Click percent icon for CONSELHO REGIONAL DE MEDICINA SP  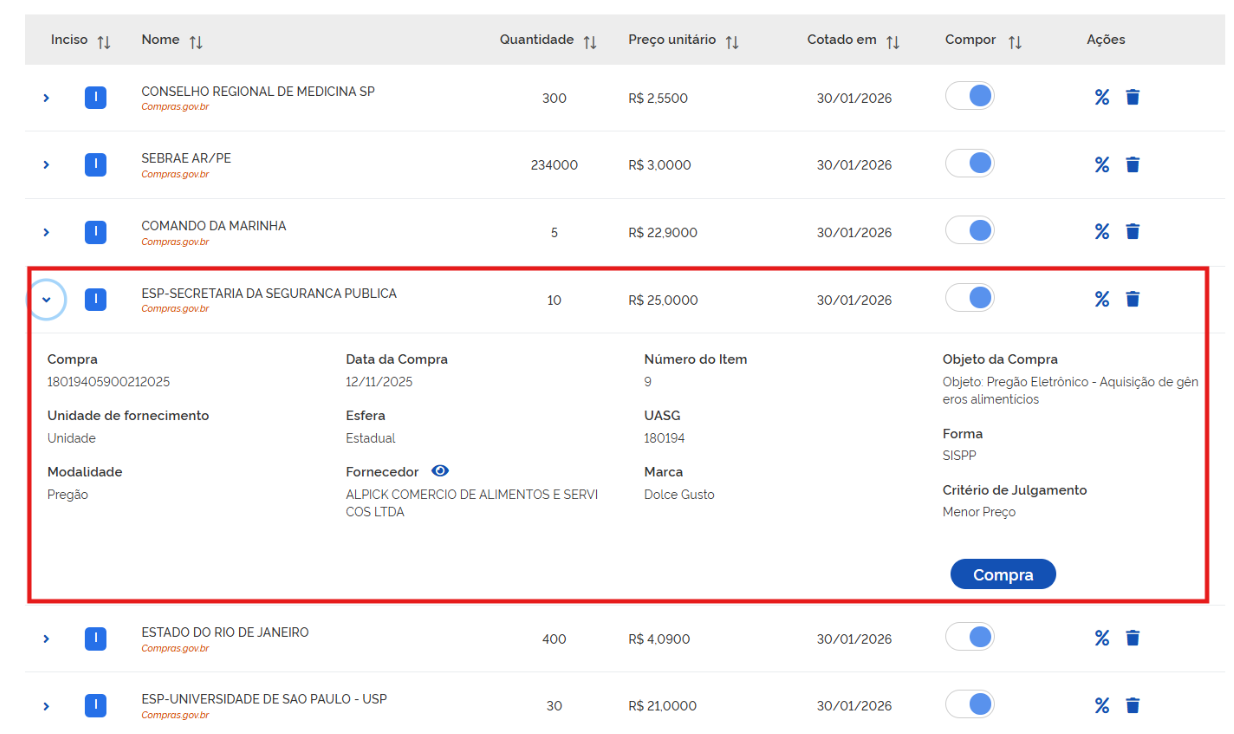(x=1101, y=97)
